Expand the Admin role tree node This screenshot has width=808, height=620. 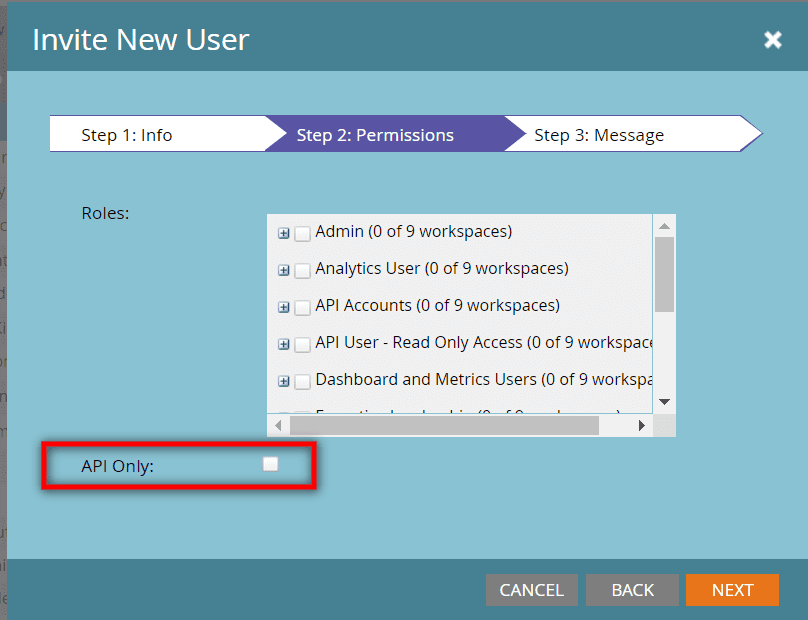pos(284,233)
